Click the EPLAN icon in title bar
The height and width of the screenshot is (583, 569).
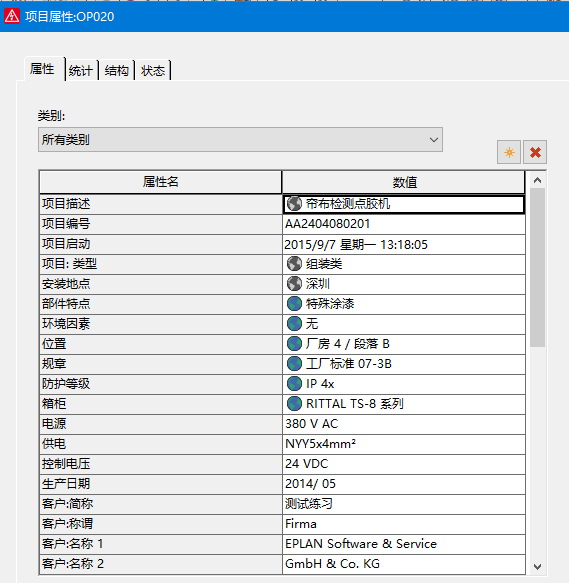pyautogui.click(x=12, y=16)
